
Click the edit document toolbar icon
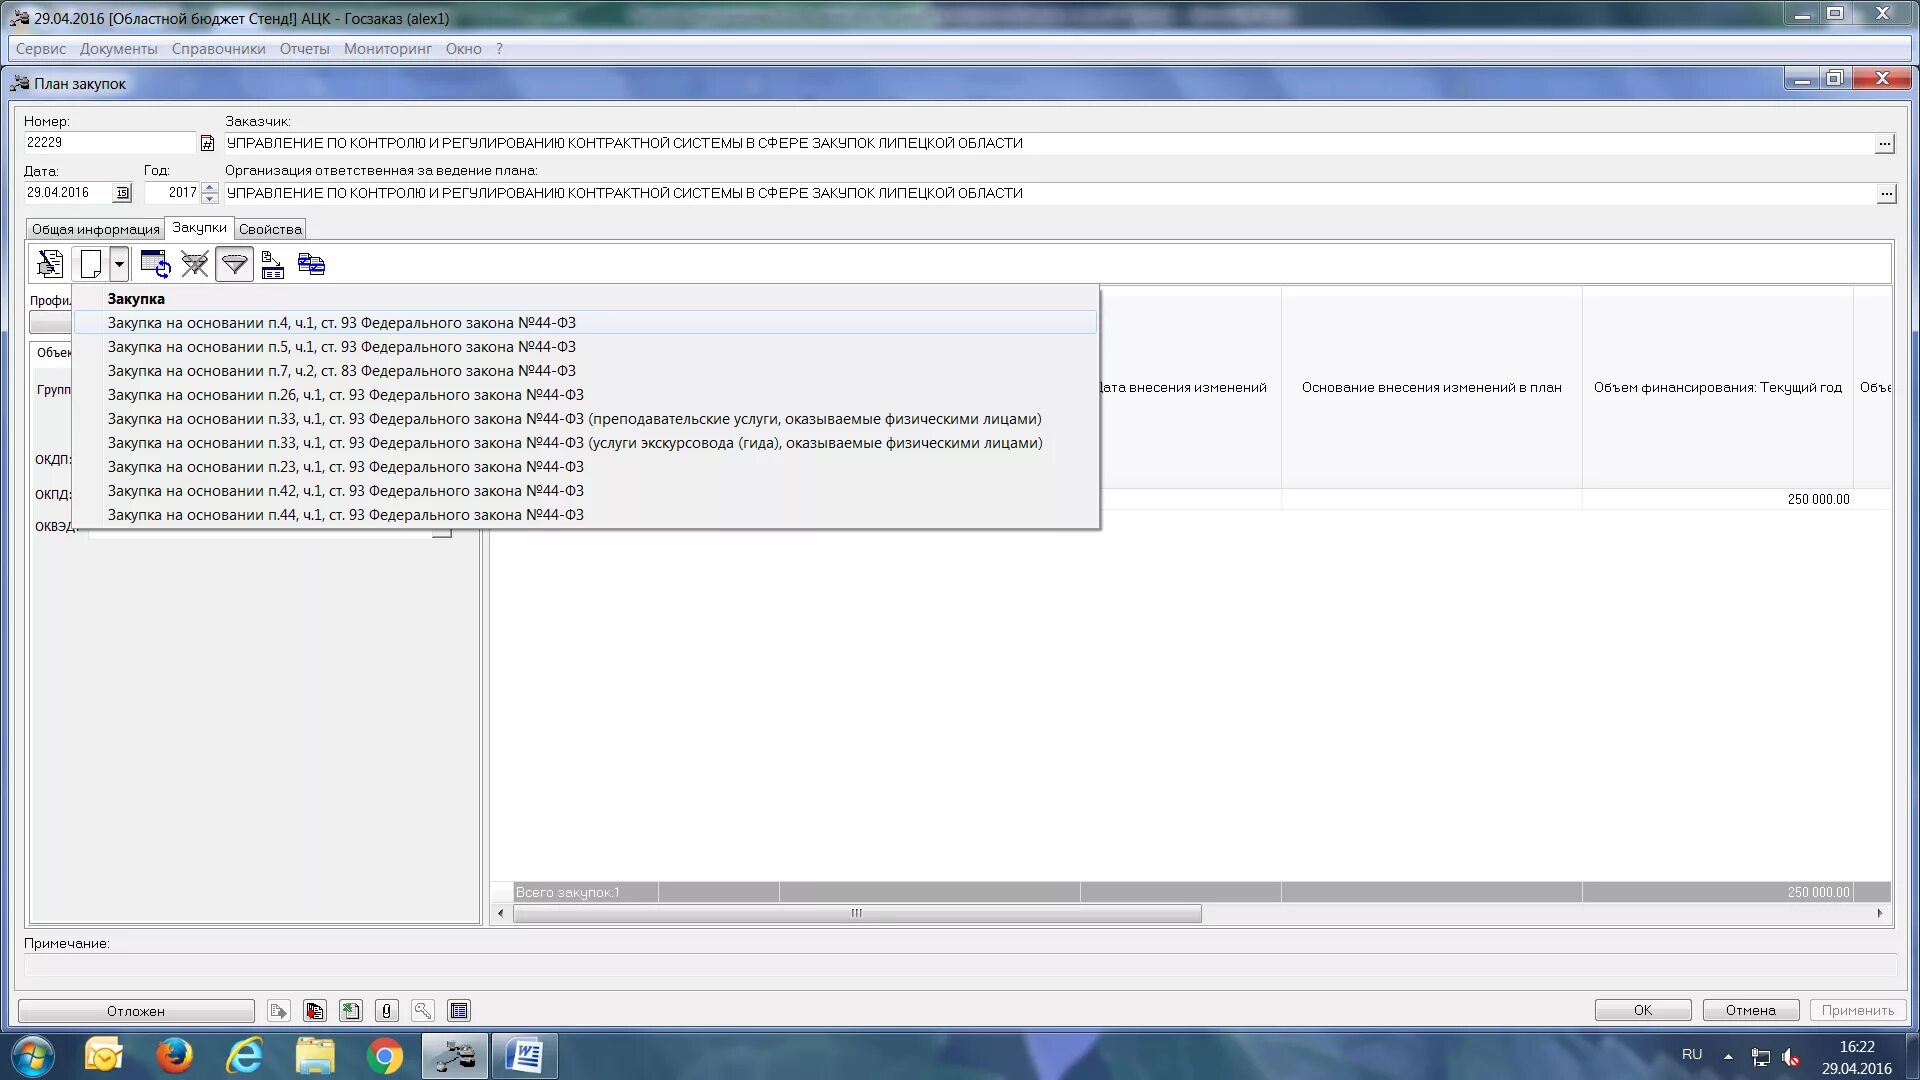(x=50, y=264)
